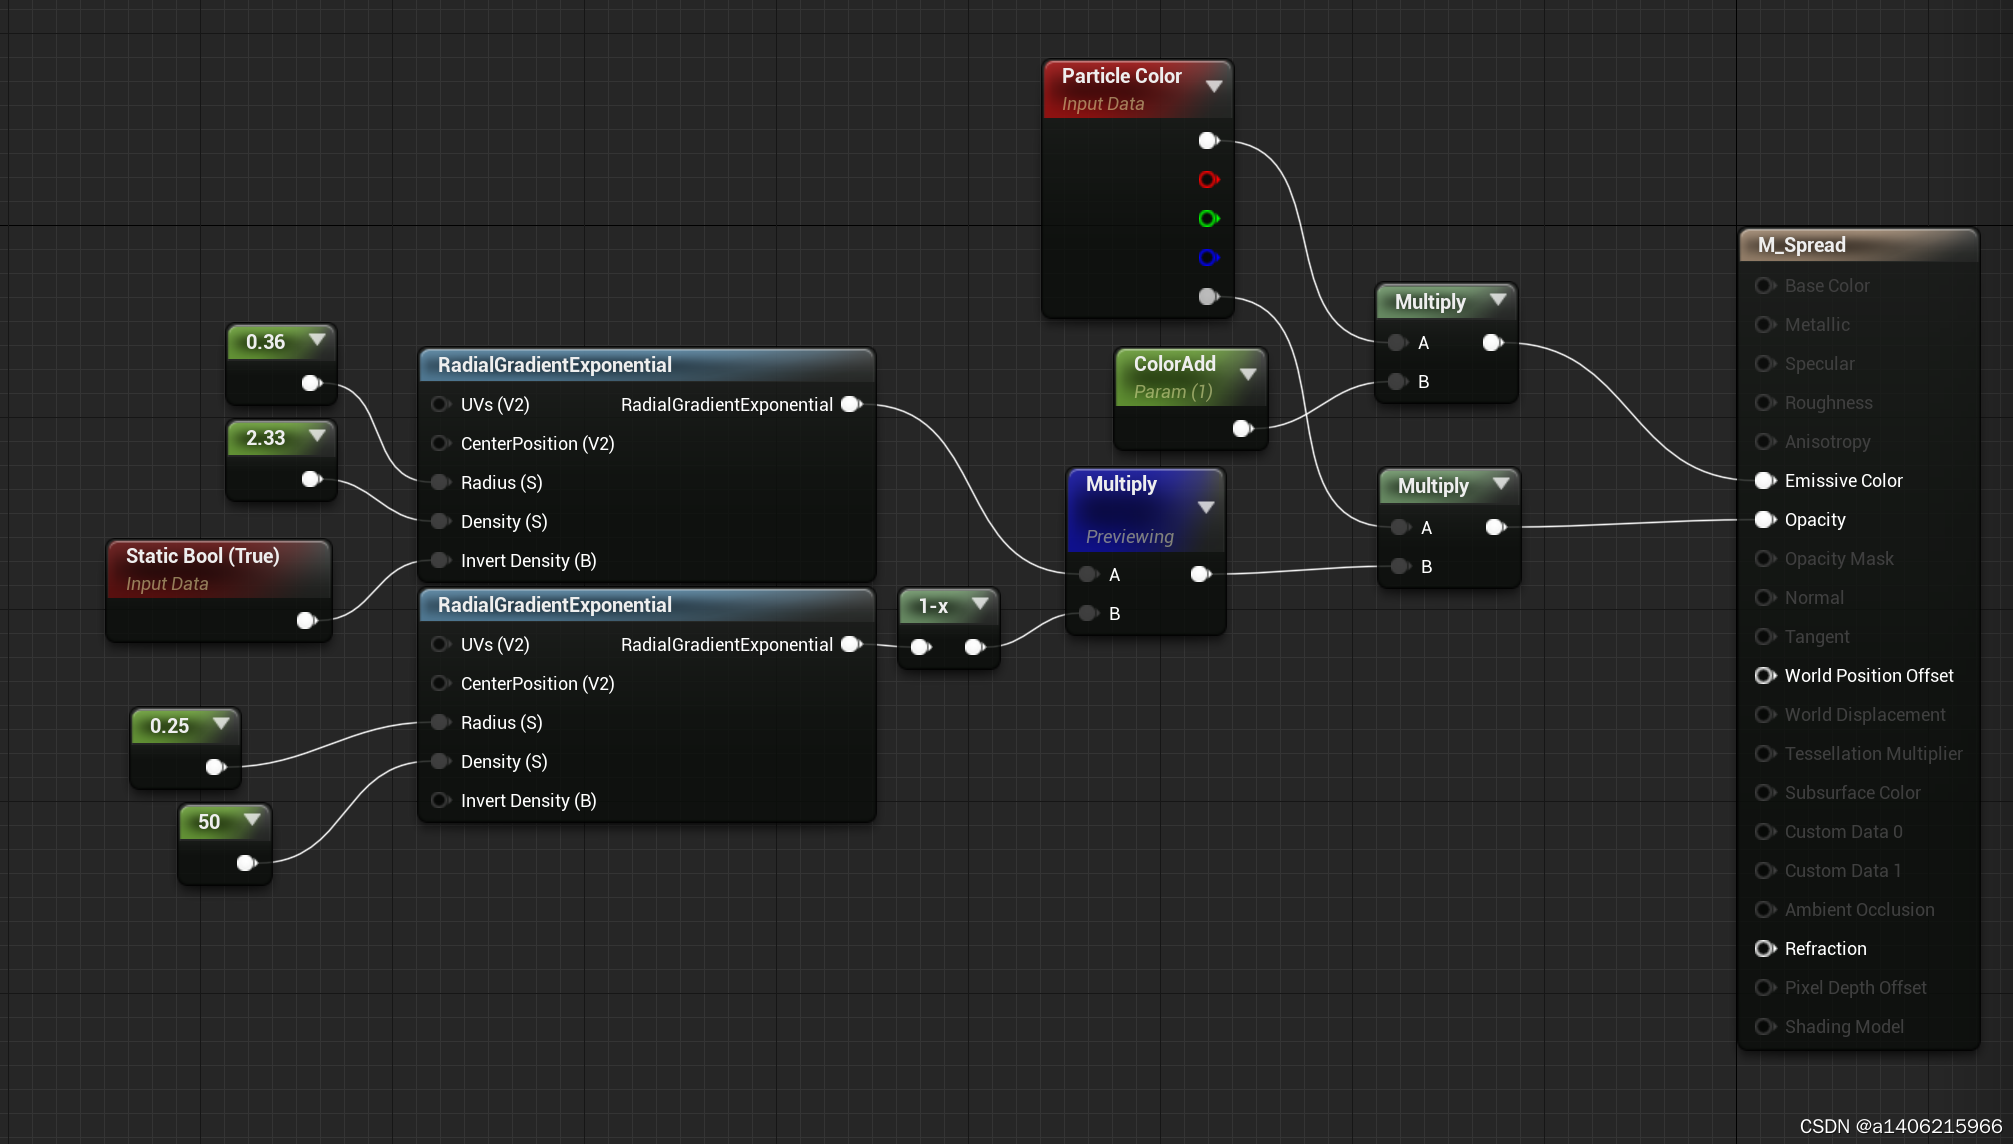The height and width of the screenshot is (1144, 2013).
Task: Click the Opacity input pin on M_Spread
Action: point(1764,519)
